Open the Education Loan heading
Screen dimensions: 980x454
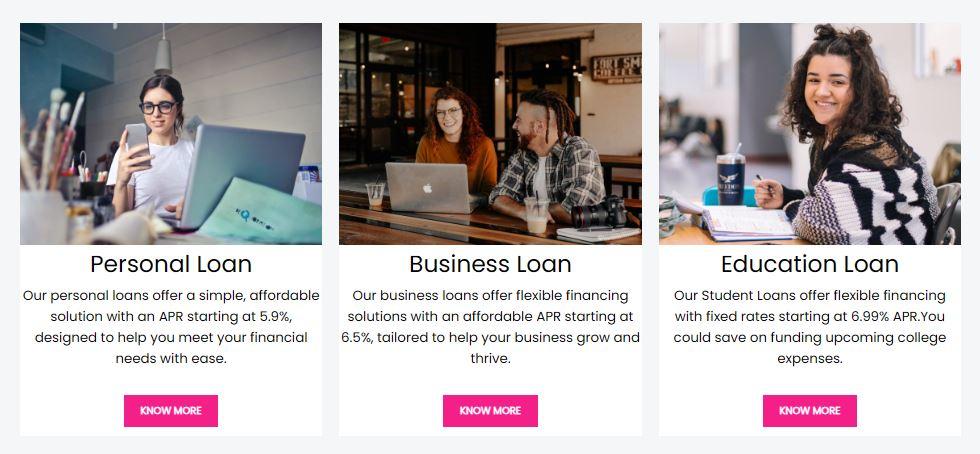coord(809,264)
